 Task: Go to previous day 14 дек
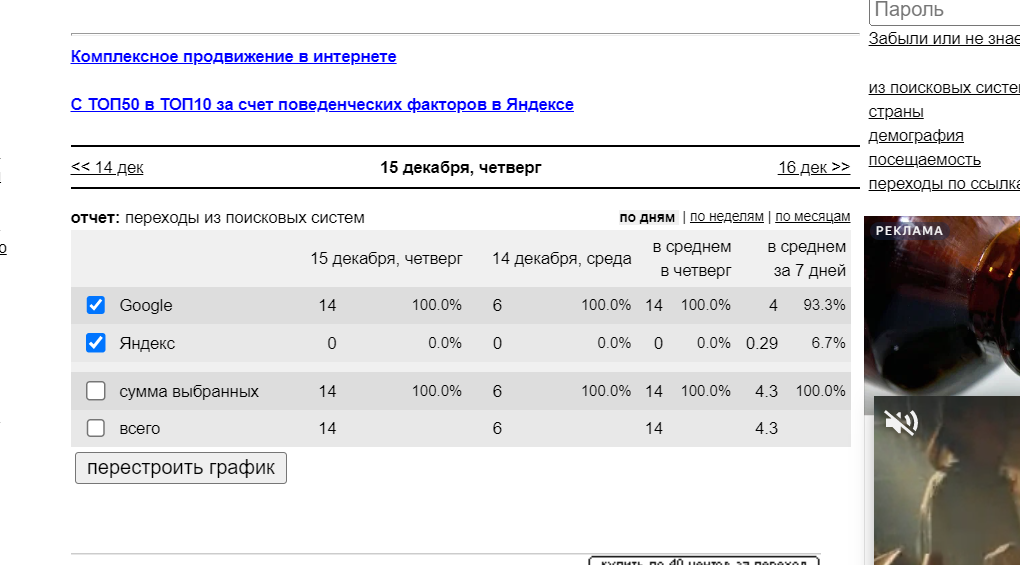pos(107,167)
